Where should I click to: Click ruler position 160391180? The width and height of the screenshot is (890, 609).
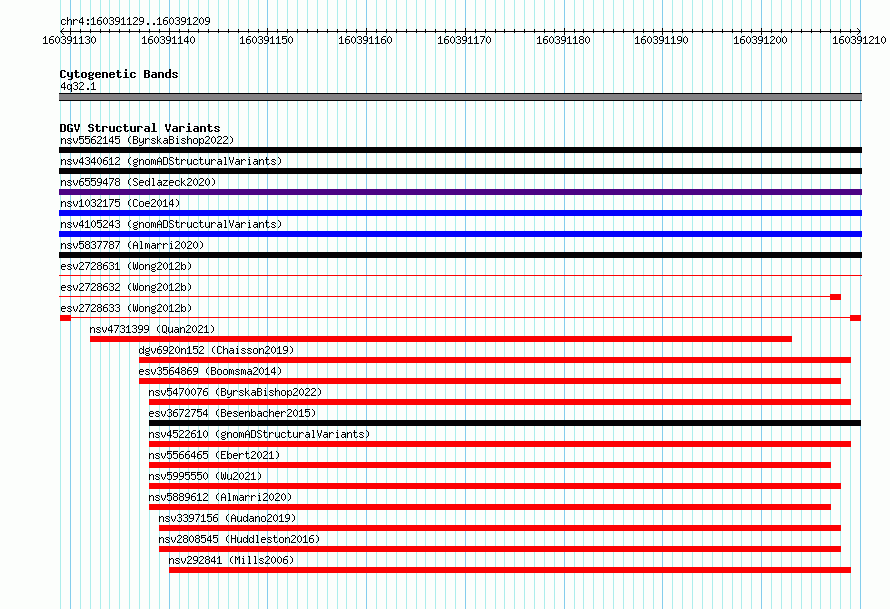click(x=563, y=40)
